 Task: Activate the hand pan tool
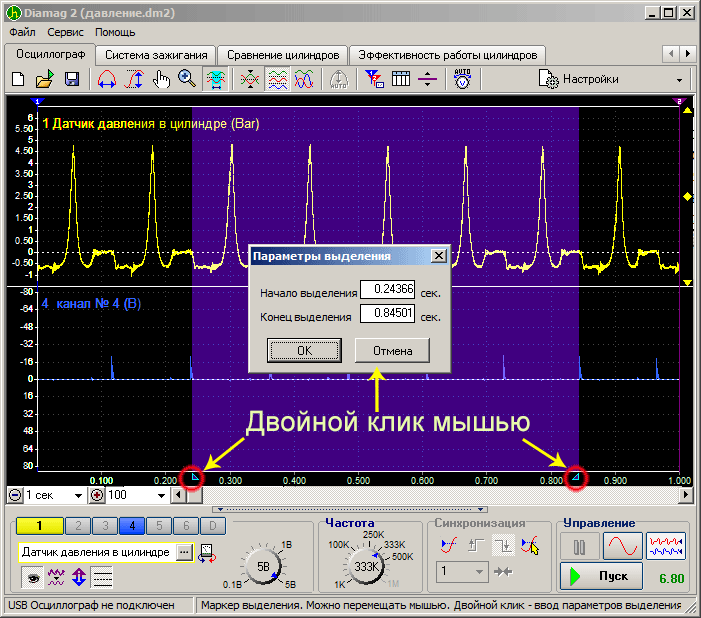click(x=161, y=79)
